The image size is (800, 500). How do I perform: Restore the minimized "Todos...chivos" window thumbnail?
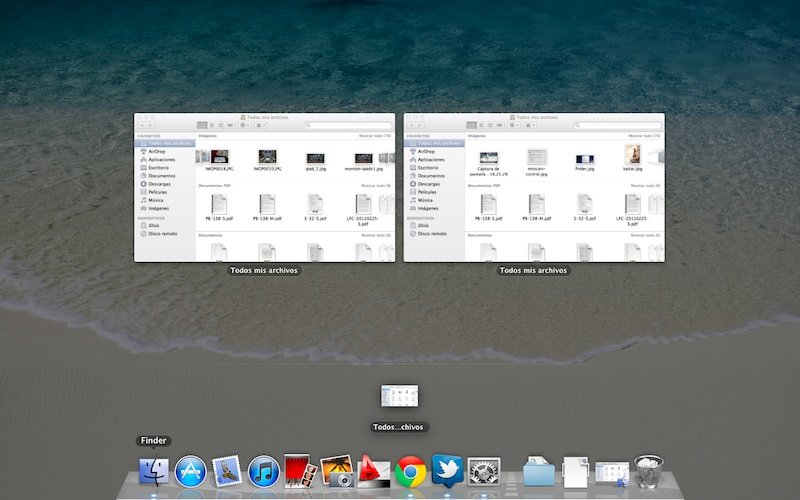click(399, 397)
